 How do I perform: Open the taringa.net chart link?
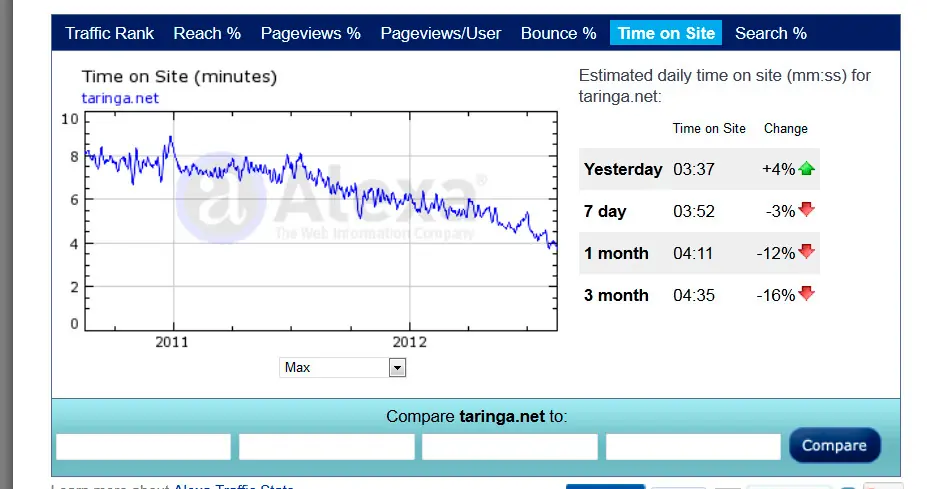click(x=120, y=98)
